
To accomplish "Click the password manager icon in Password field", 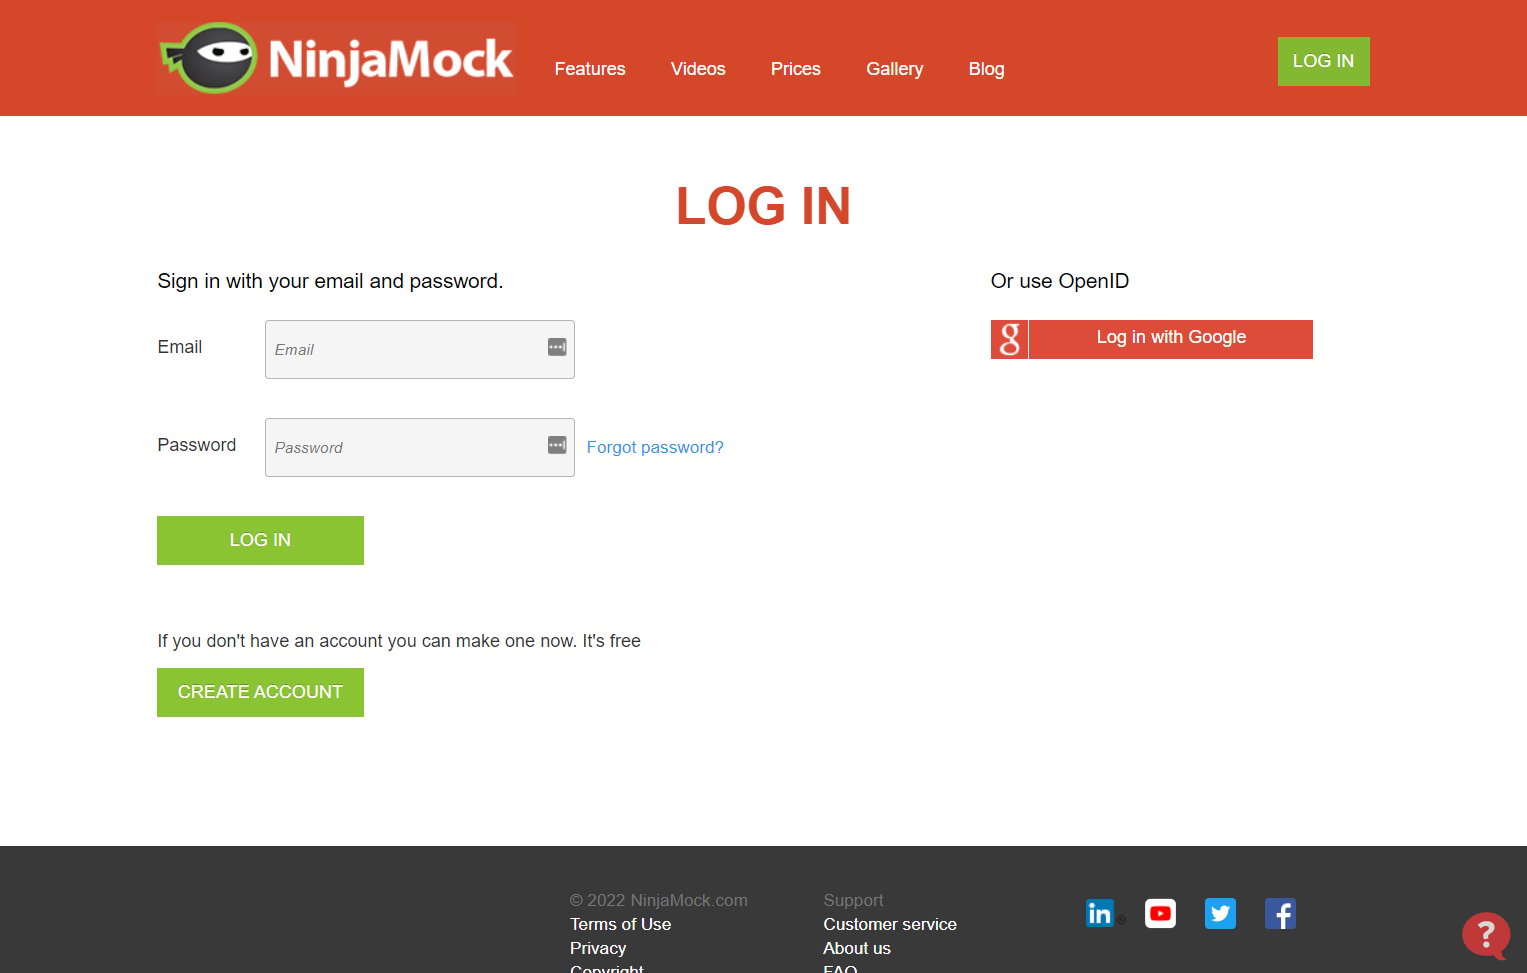I will (x=557, y=445).
